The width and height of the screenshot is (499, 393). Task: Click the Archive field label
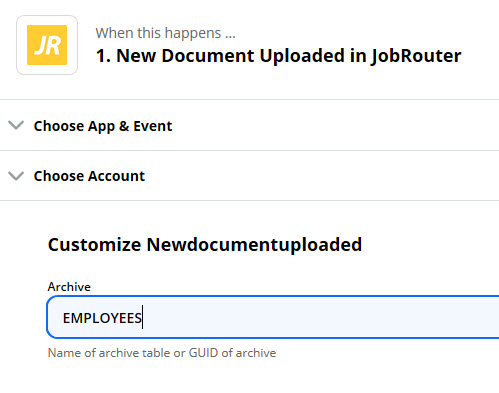[x=69, y=287]
